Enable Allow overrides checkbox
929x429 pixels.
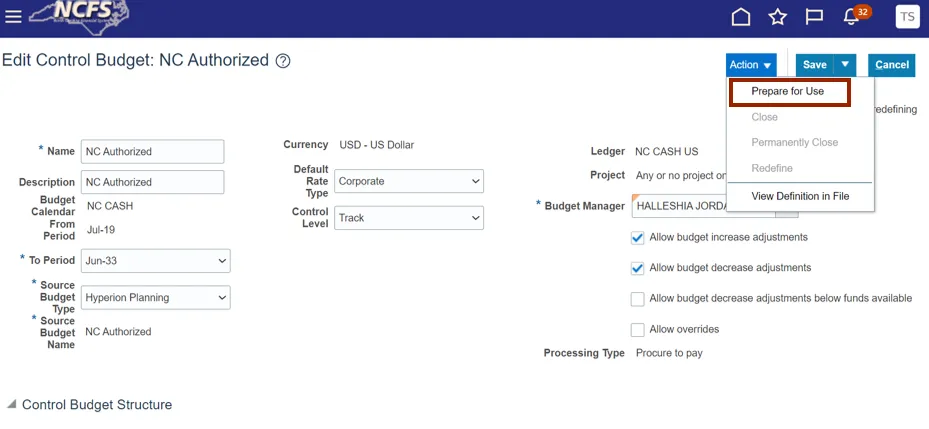[x=638, y=330]
